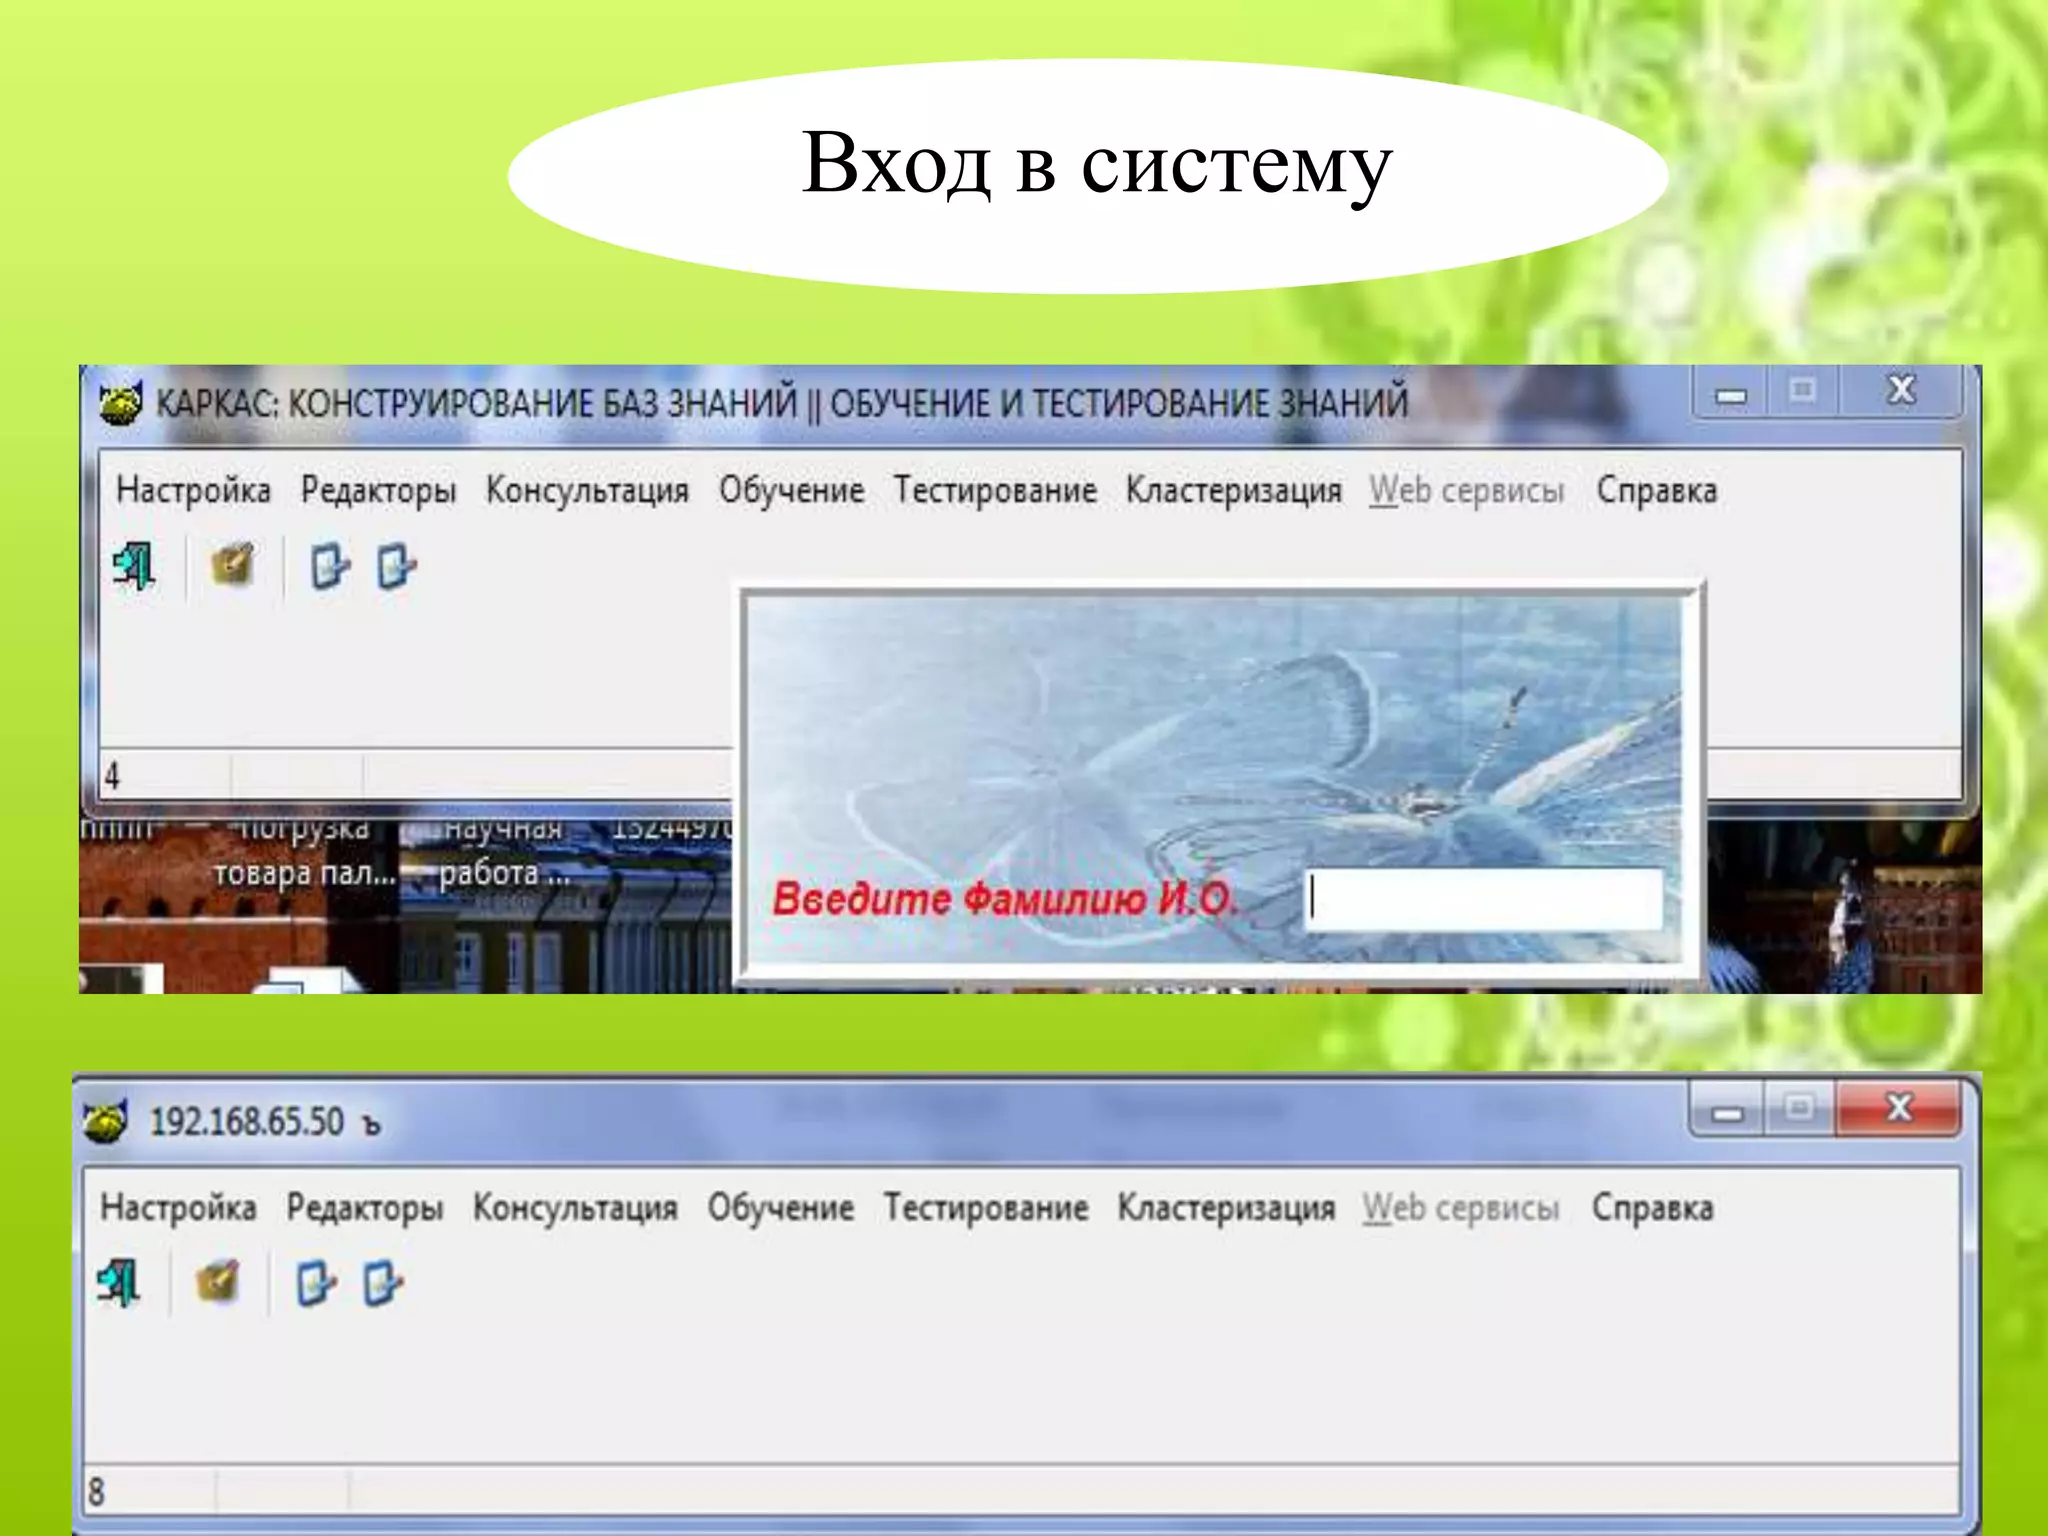Open Обучение menu in КАРКАС window
The image size is (2048, 1536).
(x=791, y=490)
